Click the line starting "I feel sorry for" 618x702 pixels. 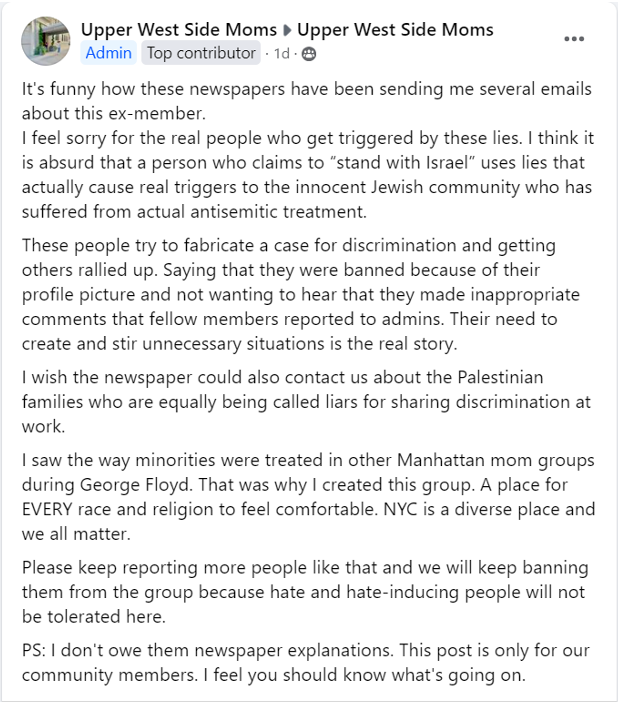click(x=308, y=138)
